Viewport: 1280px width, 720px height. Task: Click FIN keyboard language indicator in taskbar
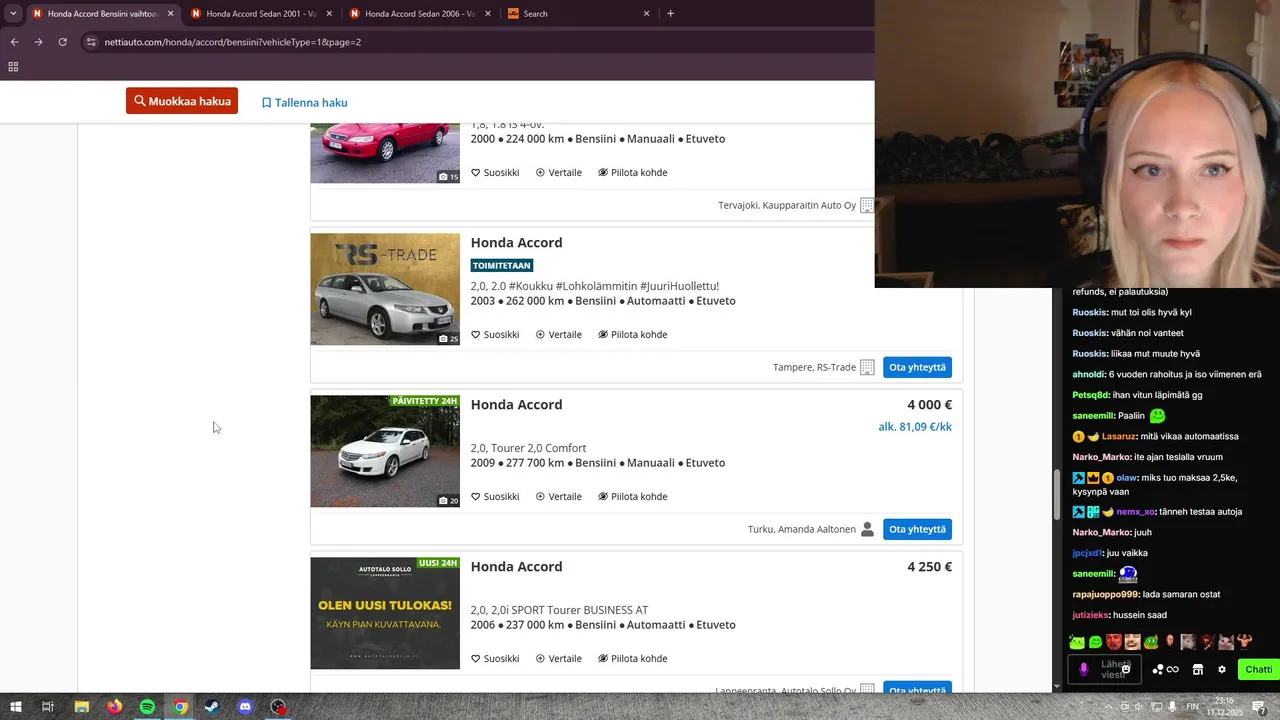tap(1192, 706)
